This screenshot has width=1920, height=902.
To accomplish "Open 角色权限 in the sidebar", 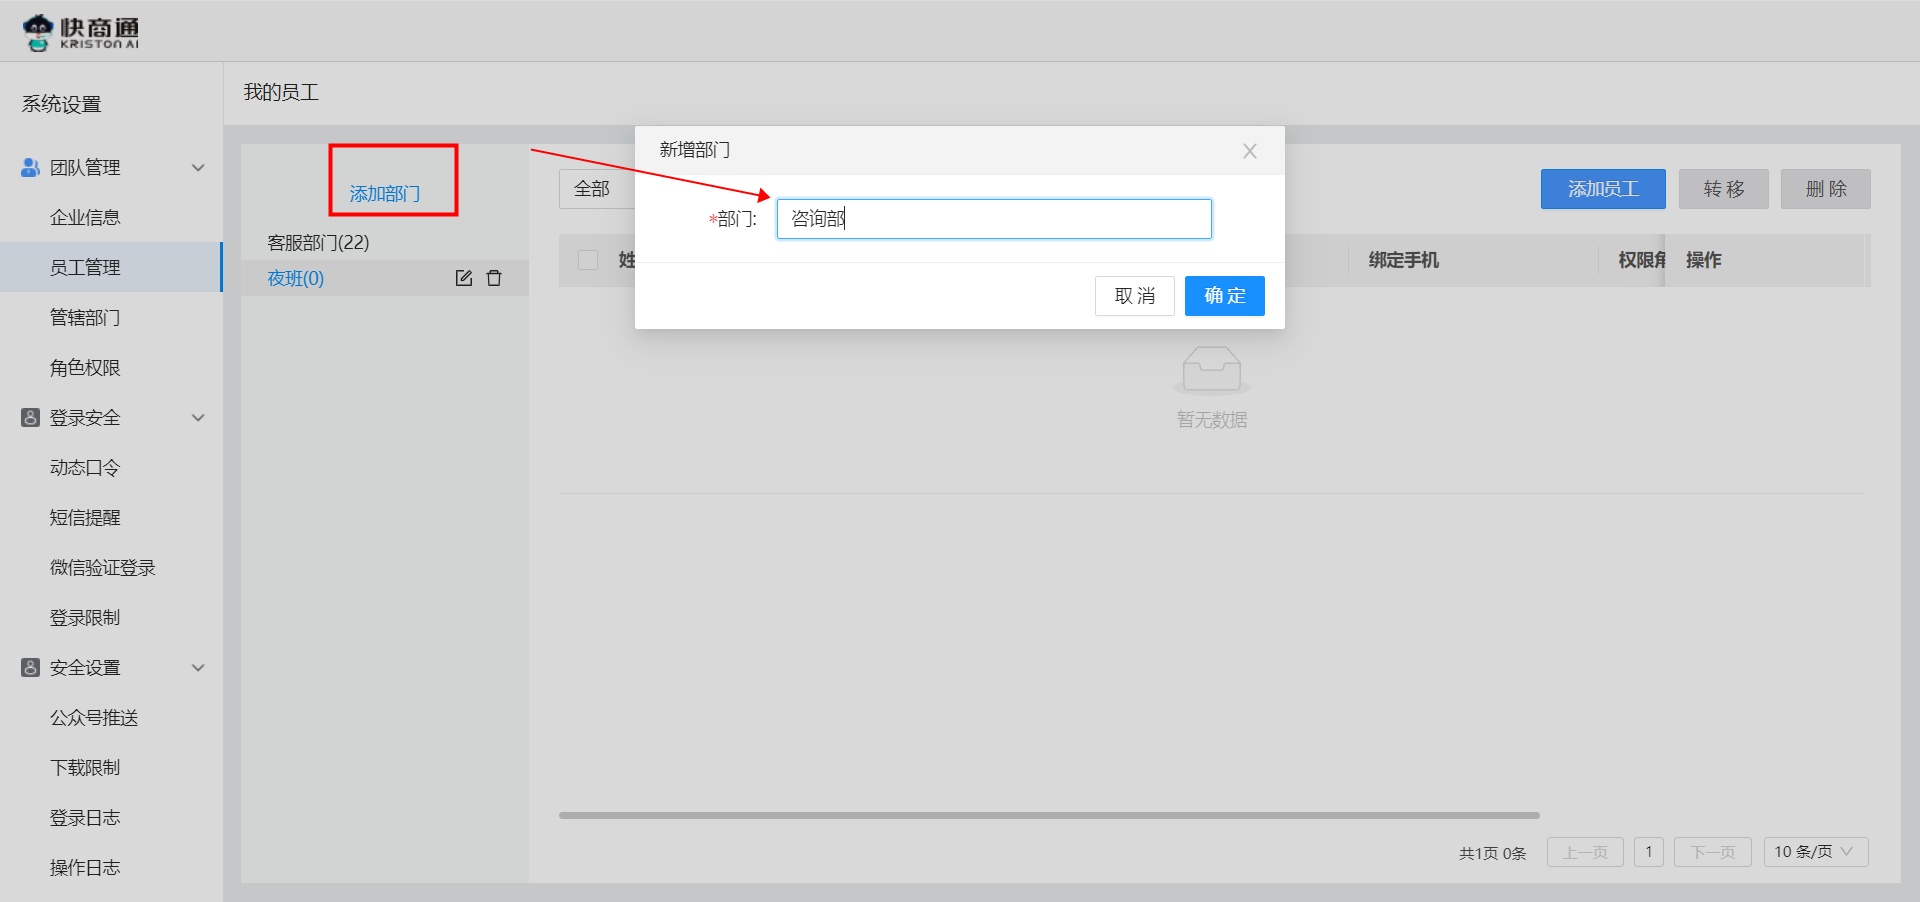I will click(x=85, y=368).
